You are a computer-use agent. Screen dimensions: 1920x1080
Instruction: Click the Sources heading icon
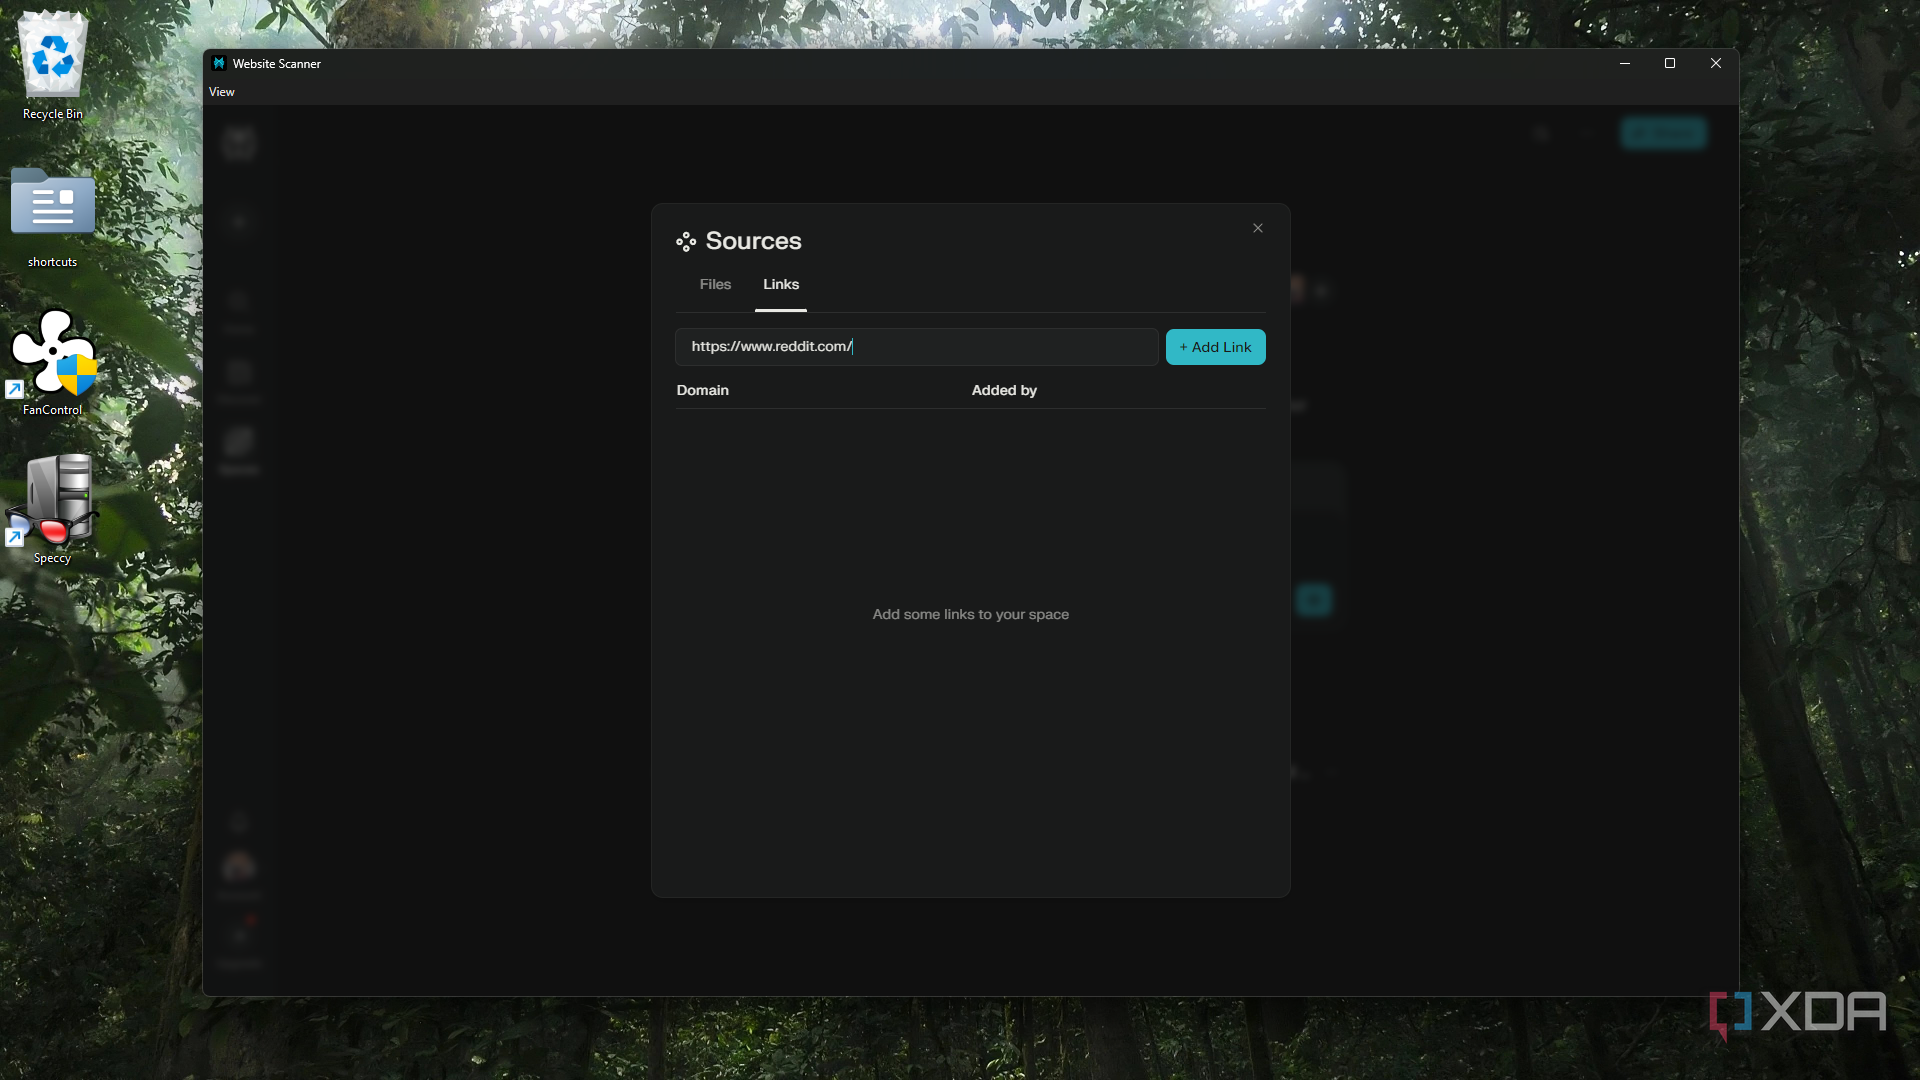[x=686, y=242]
